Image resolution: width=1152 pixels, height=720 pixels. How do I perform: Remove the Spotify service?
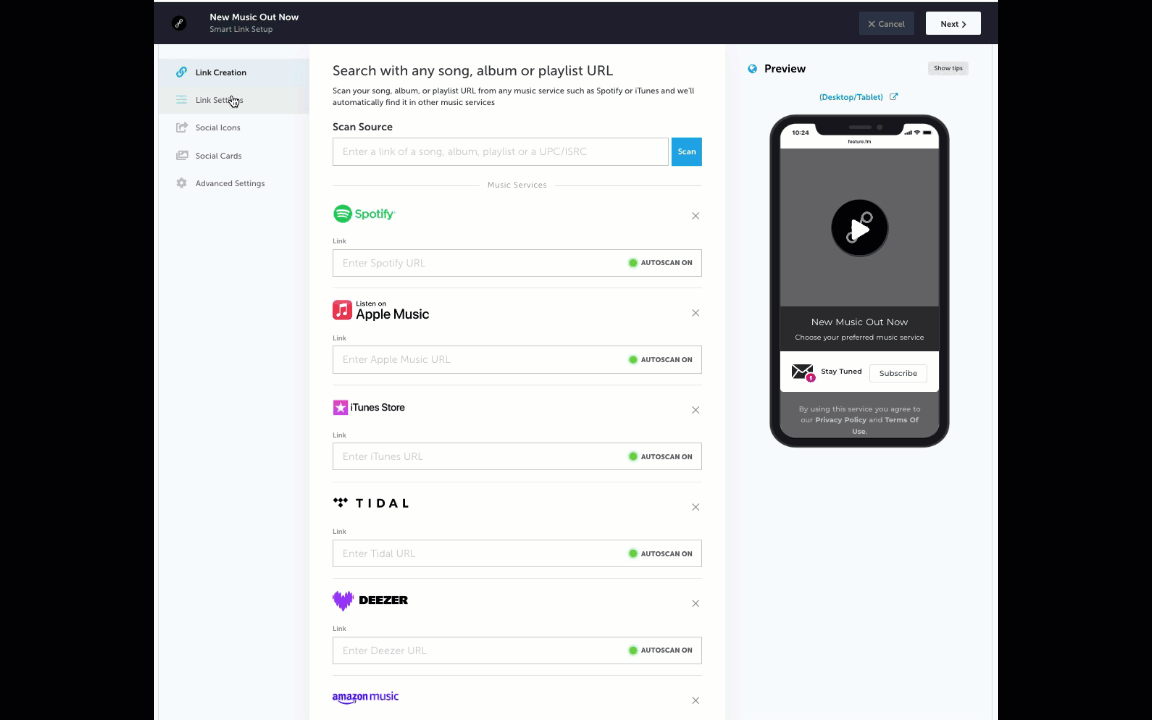[696, 216]
